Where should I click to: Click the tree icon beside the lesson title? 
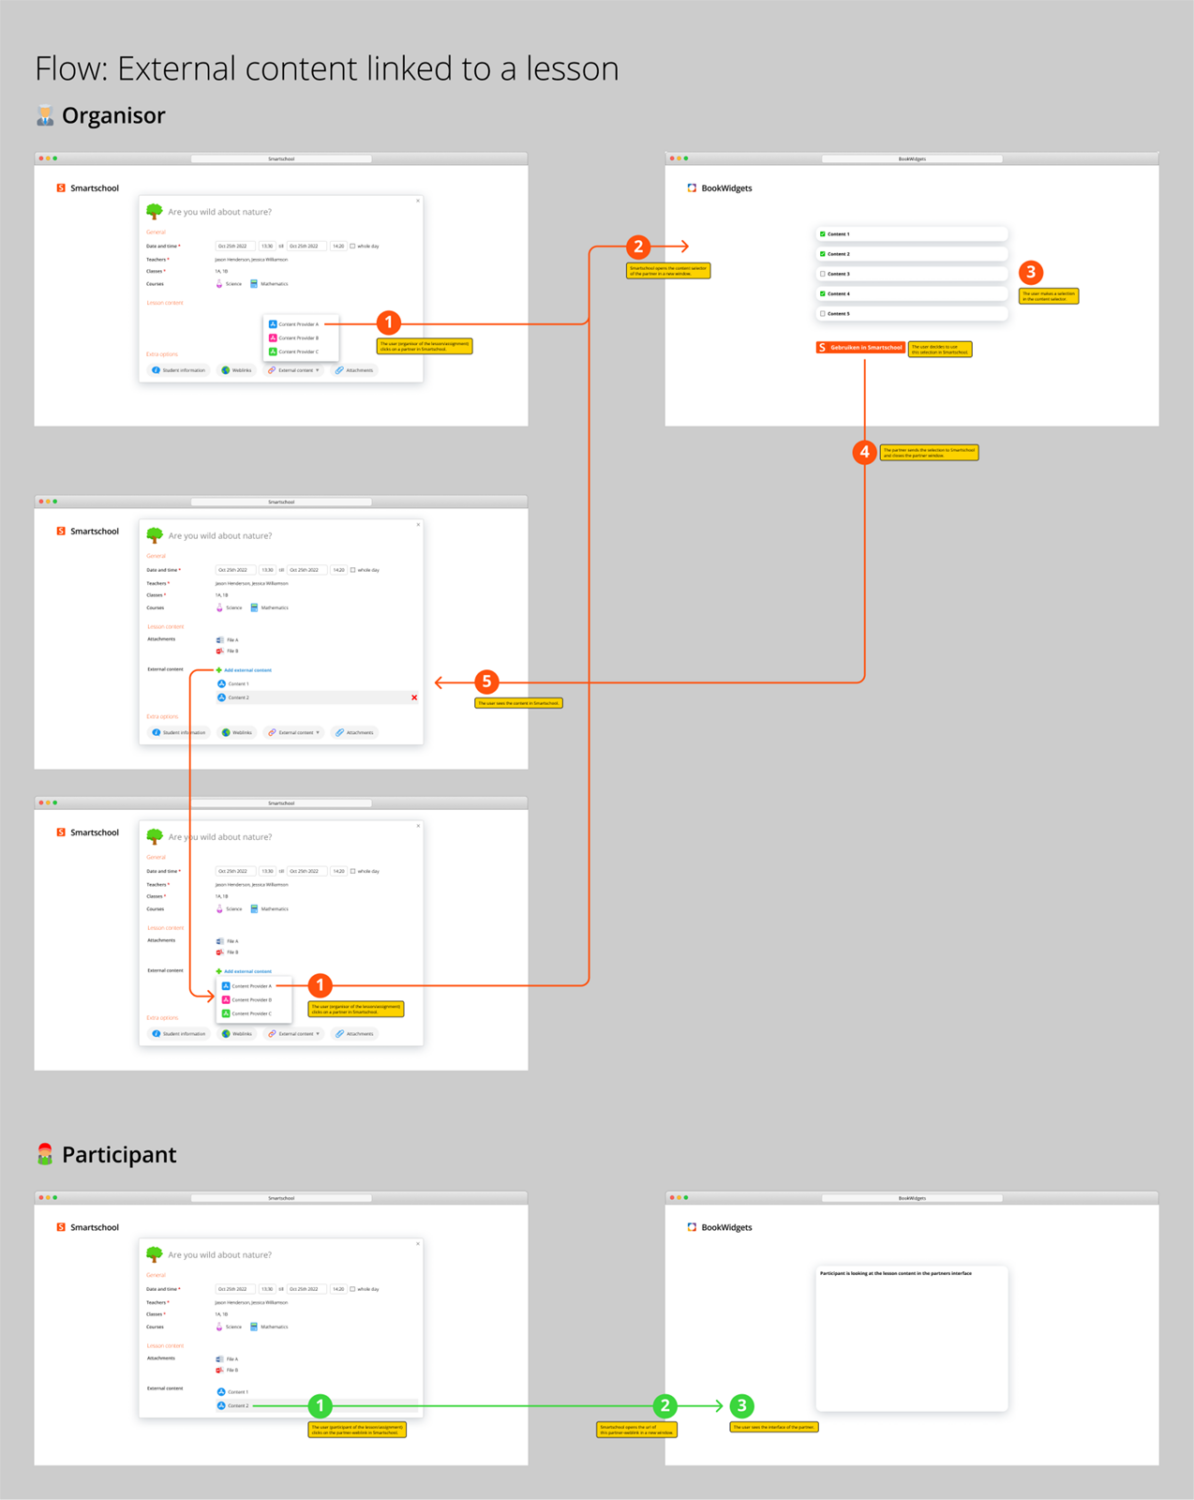(154, 211)
